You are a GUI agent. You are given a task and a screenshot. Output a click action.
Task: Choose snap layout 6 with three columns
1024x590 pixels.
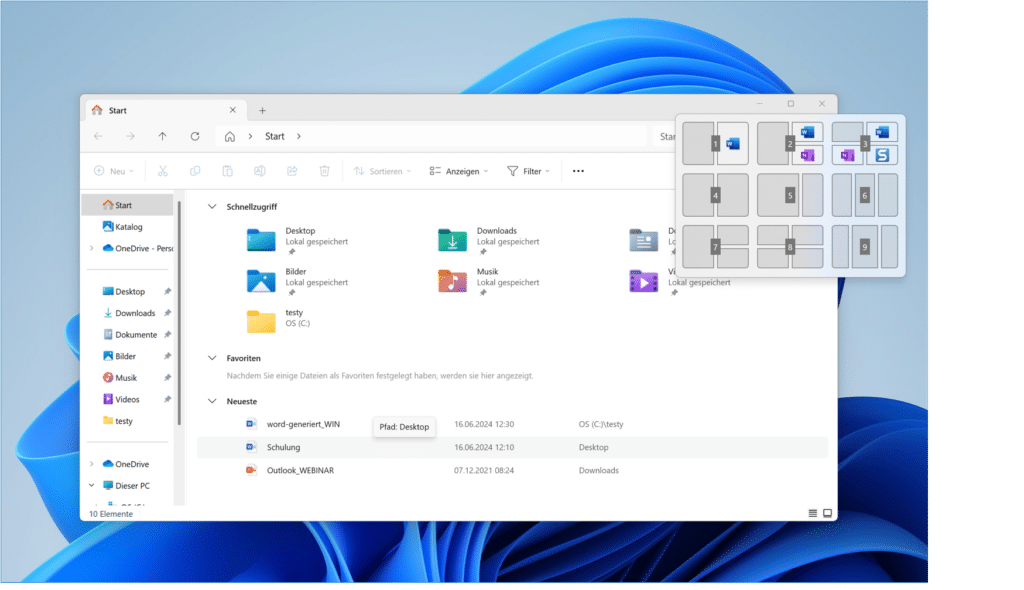865,196
